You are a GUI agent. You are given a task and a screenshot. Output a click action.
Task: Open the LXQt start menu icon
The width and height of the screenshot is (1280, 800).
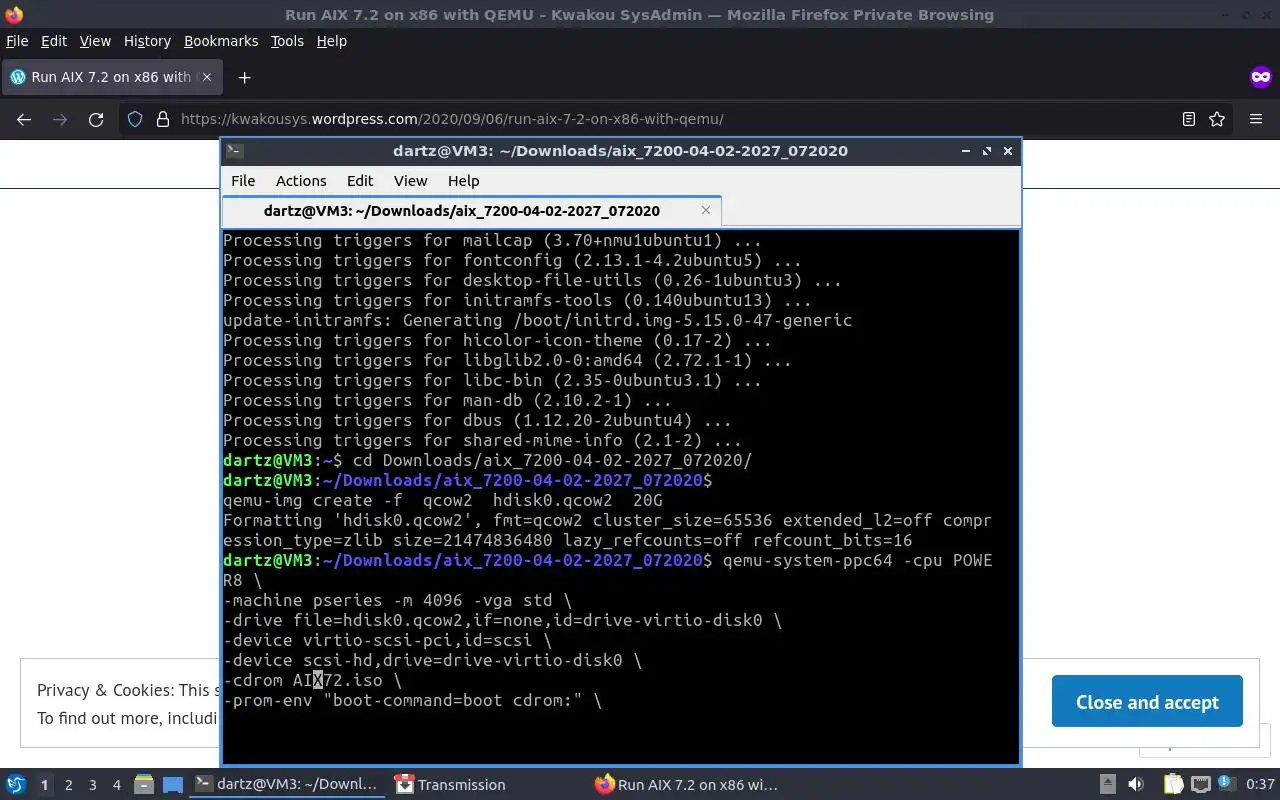[x=15, y=785]
